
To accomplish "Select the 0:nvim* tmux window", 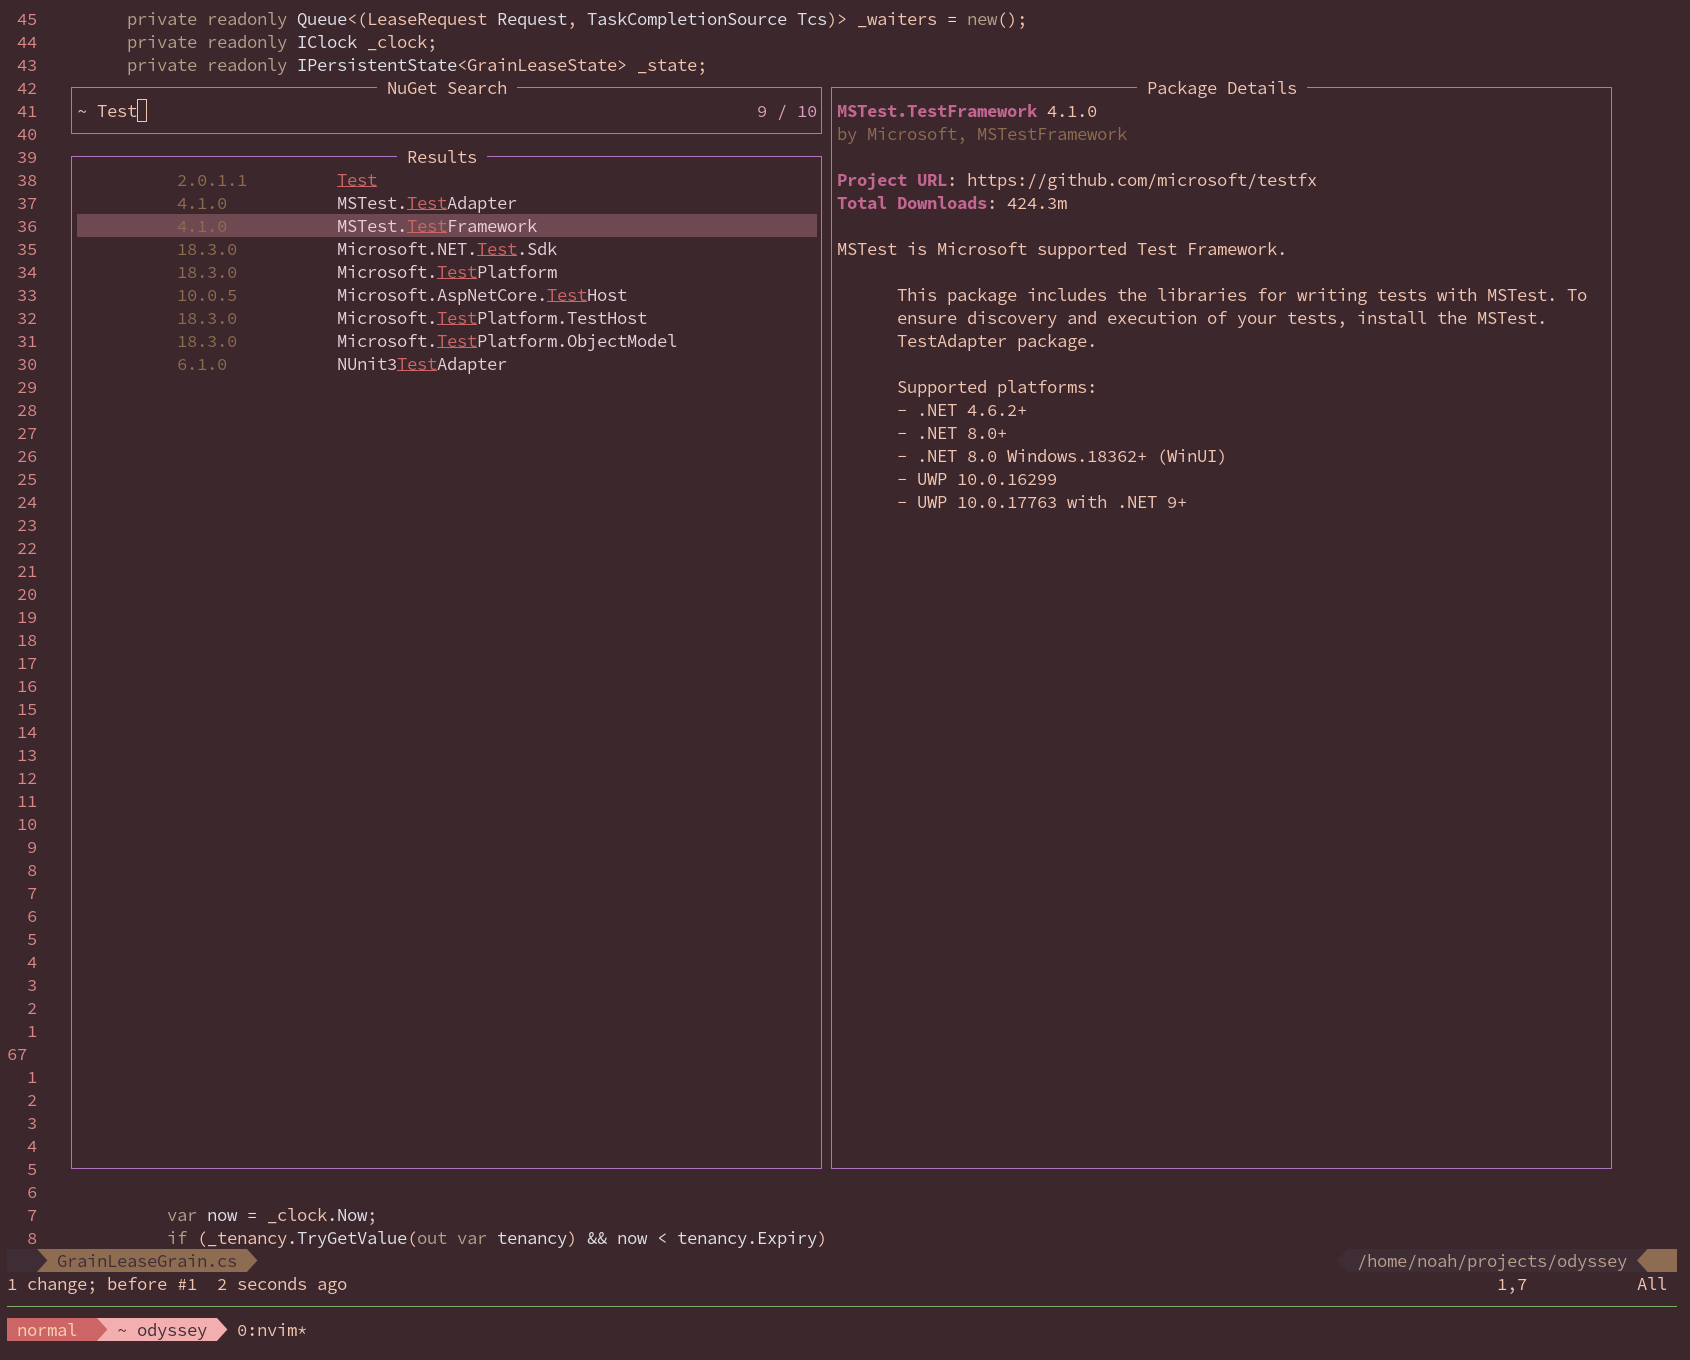I will point(272,1330).
